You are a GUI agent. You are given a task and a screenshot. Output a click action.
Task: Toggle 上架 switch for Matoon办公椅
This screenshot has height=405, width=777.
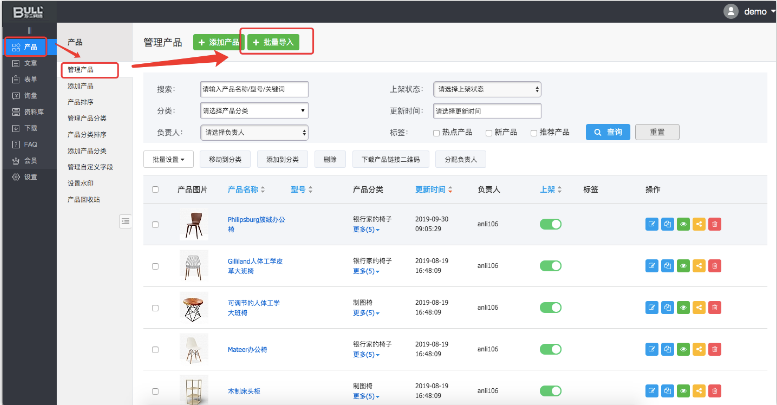pos(551,349)
